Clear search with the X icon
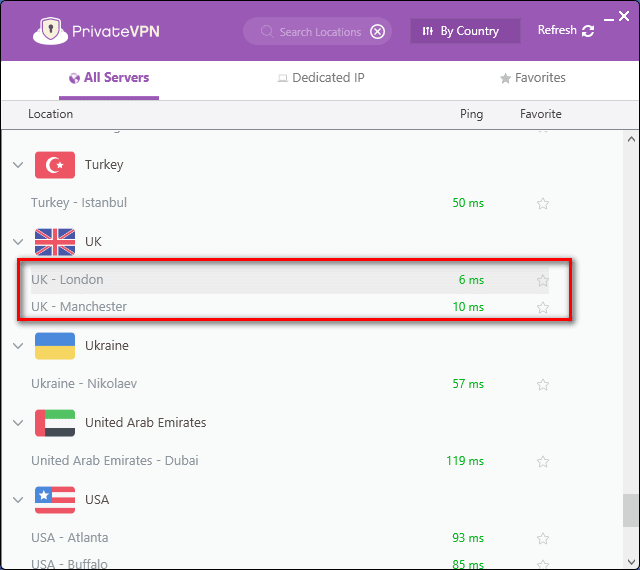Image resolution: width=640 pixels, height=570 pixels. point(377,31)
